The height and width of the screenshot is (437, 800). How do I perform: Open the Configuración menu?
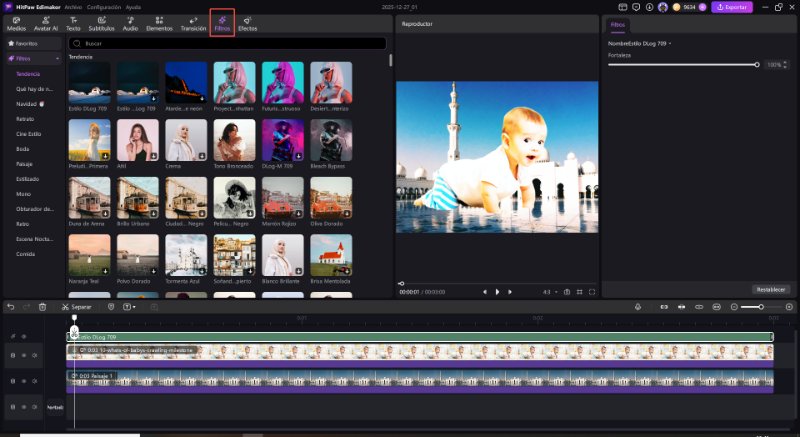pyautogui.click(x=104, y=7)
